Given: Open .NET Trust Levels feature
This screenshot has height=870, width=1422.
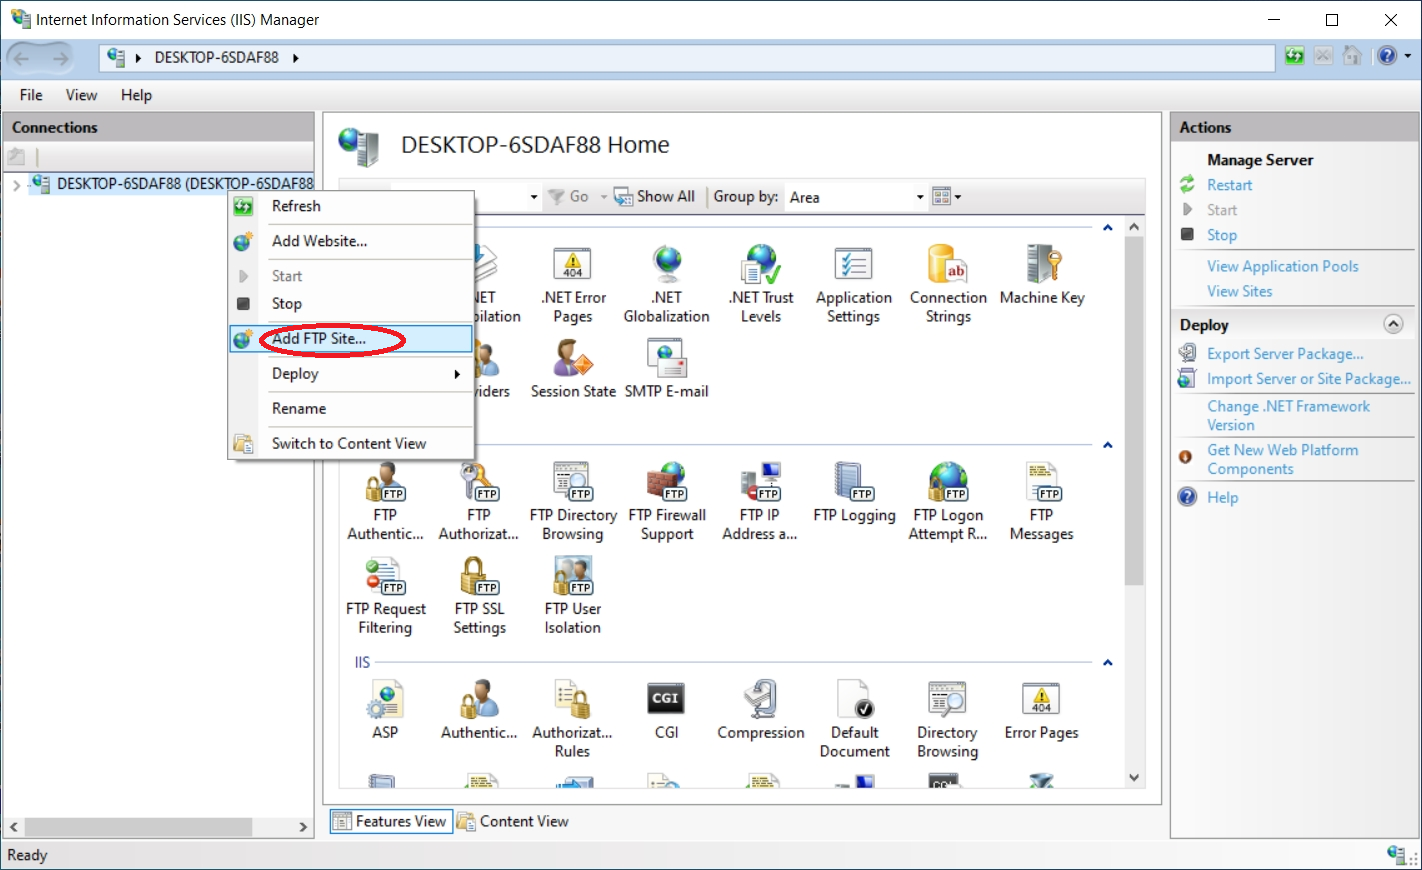Looking at the screenshot, I should point(761,285).
